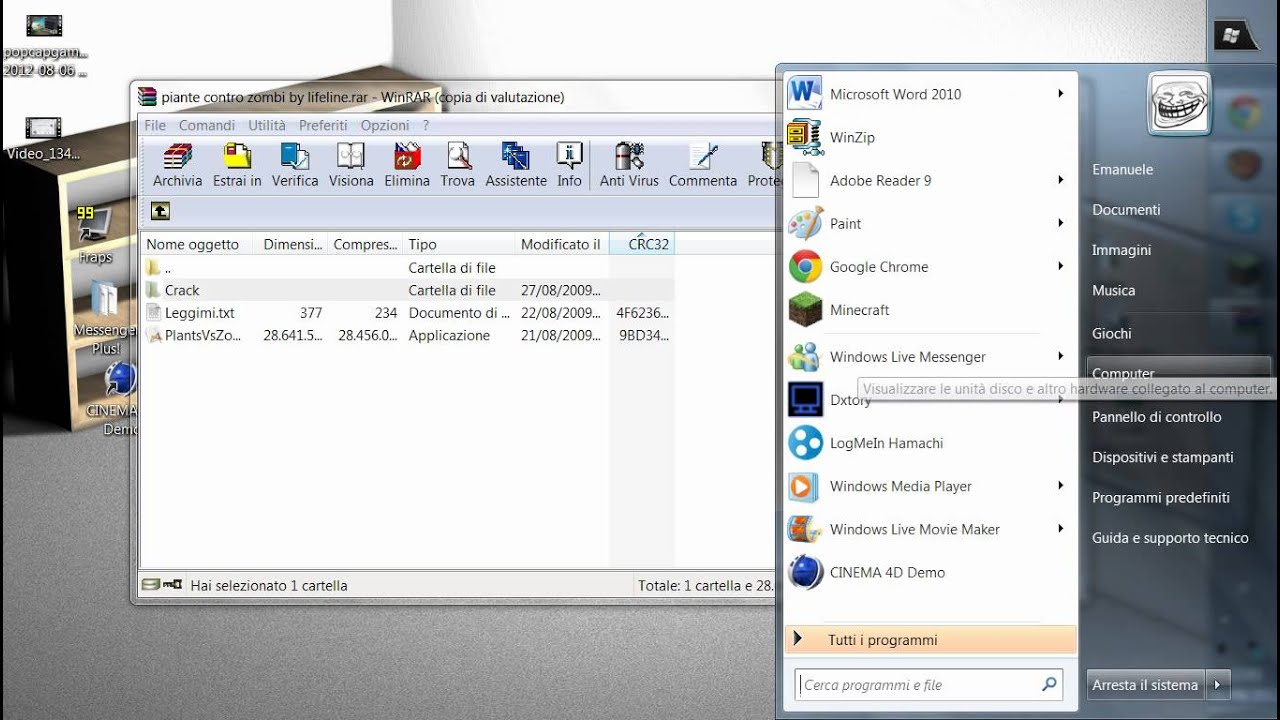Expand Adobe Reader 9 jump list arrow

click(x=1060, y=180)
